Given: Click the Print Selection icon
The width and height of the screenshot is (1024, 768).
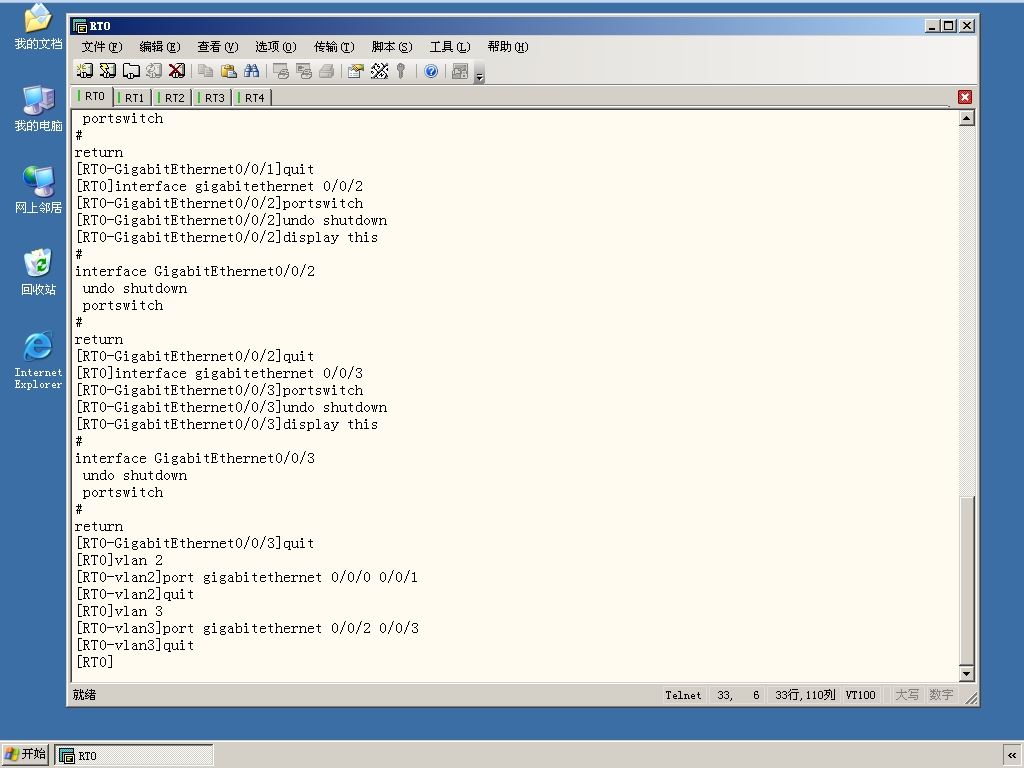Looking at the screenshot, I should click(x=304, y=71).
